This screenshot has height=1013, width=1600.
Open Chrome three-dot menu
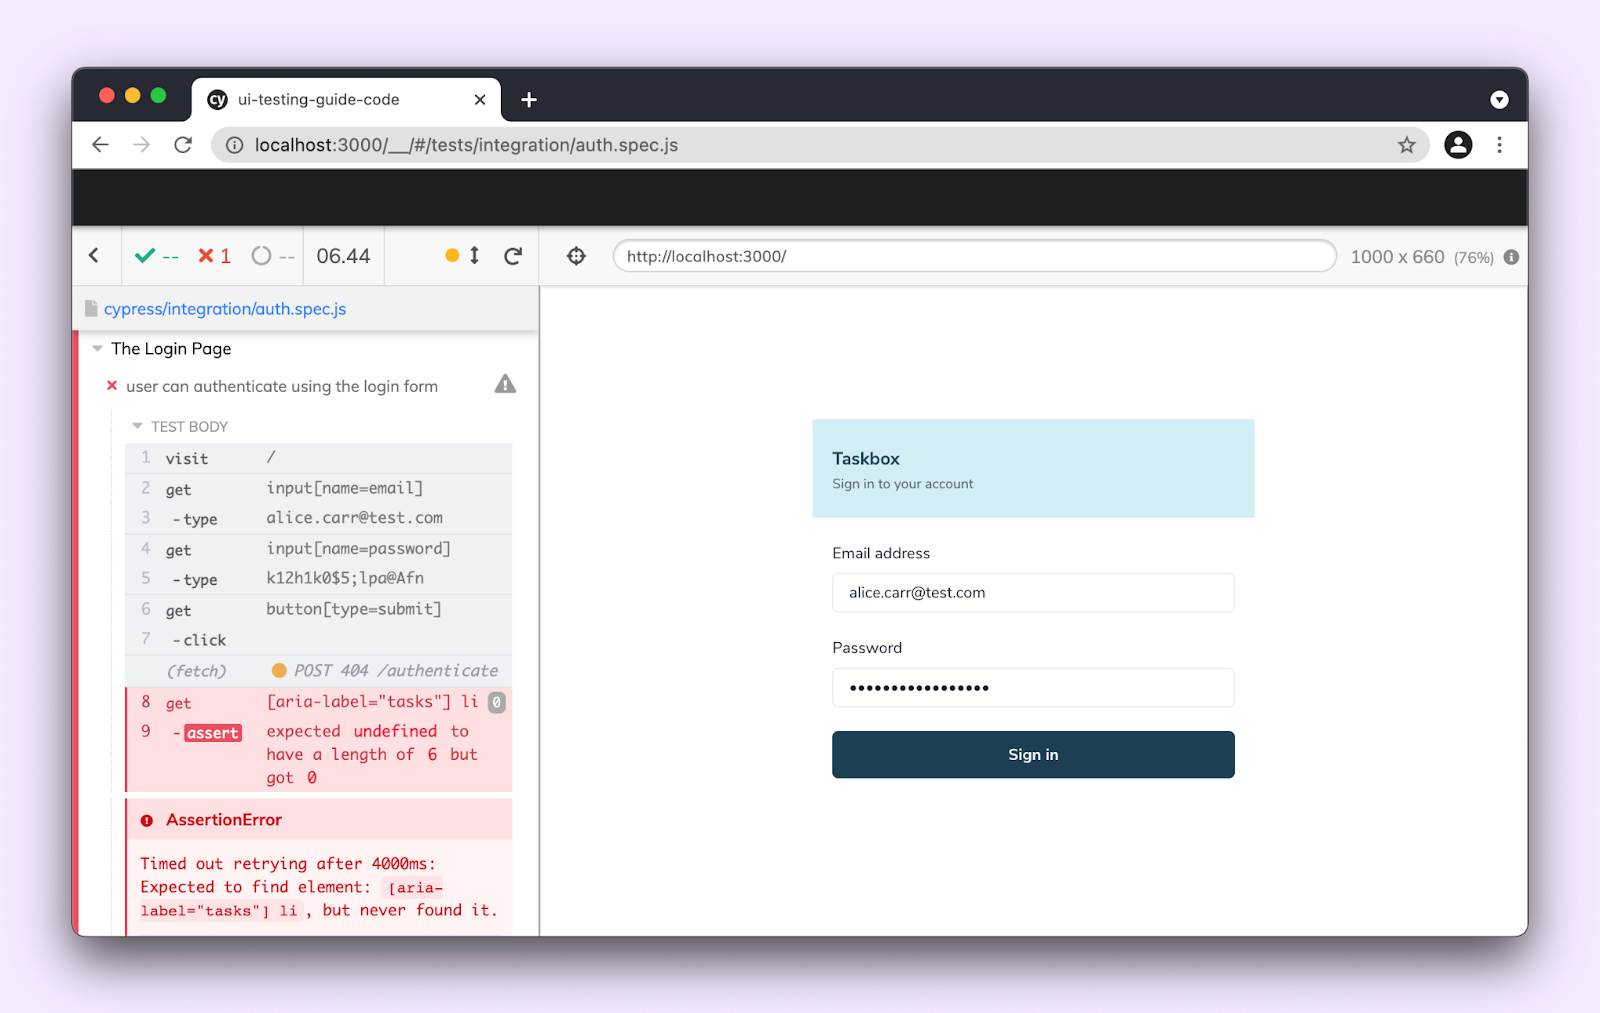(x=1499, y=145)
